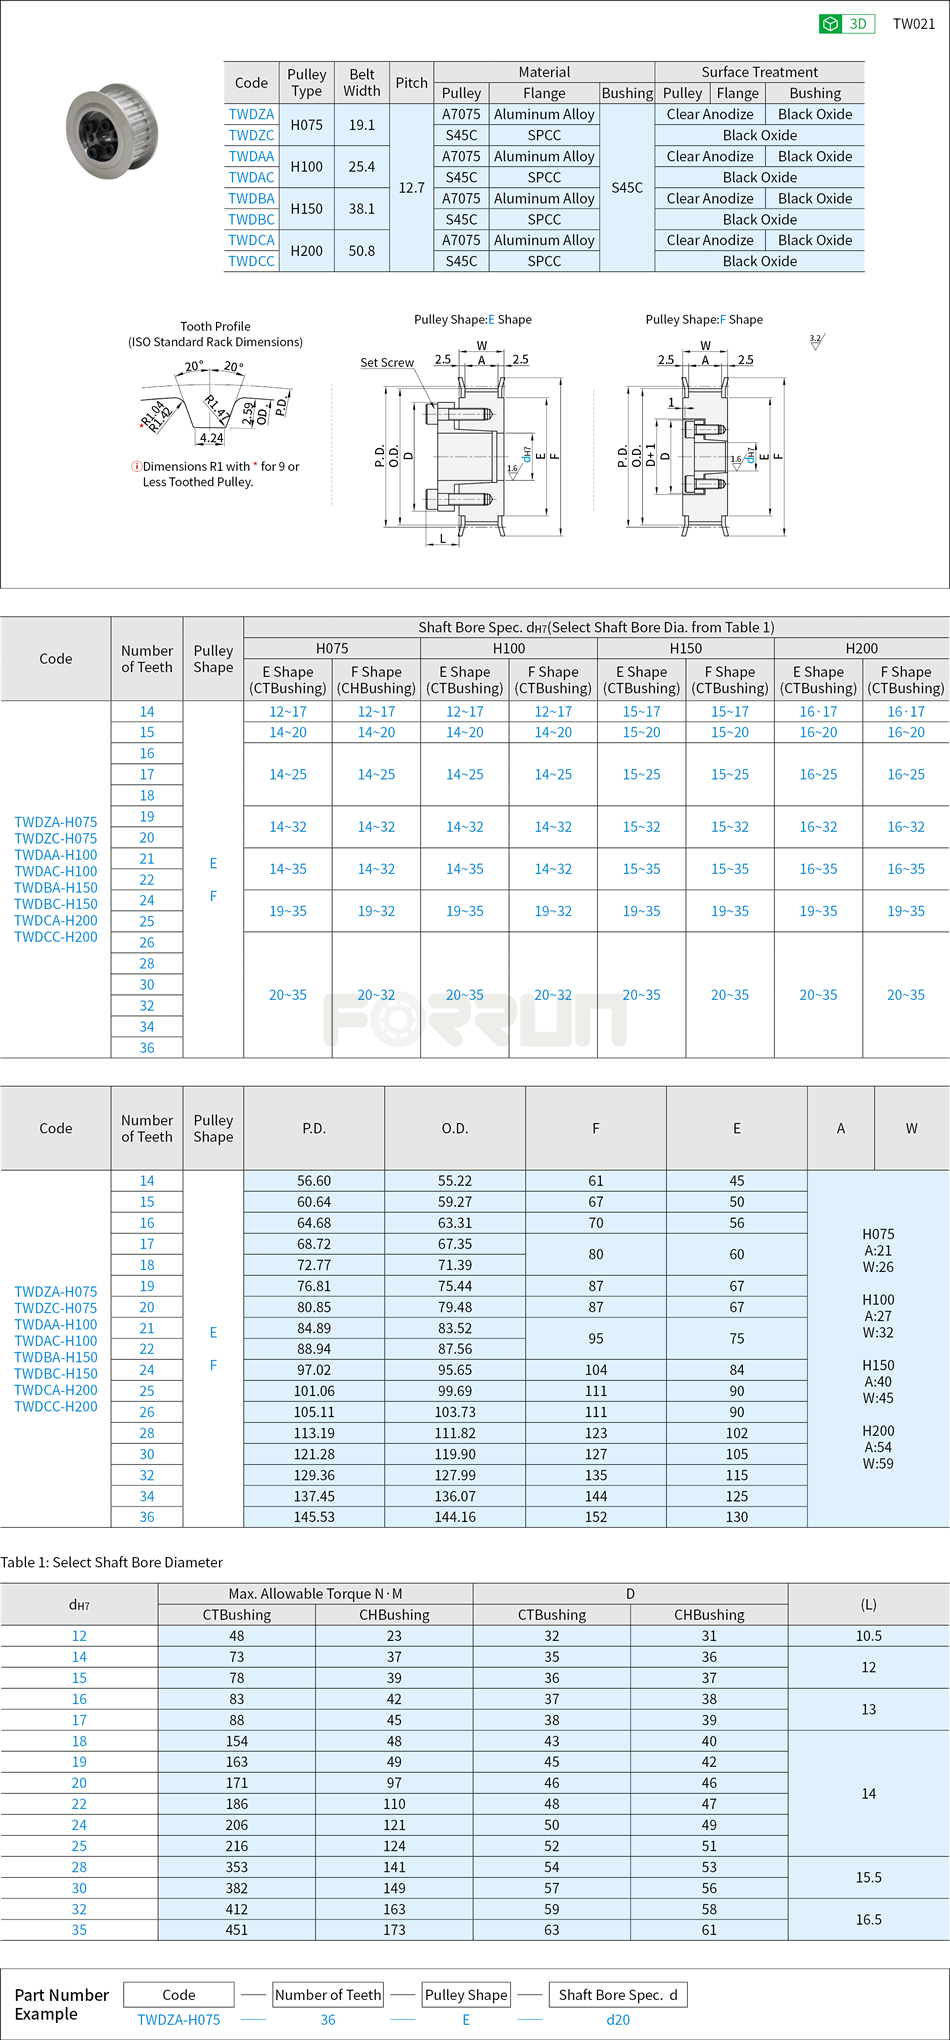Select the H075 pulley type cell
This screenshot has width=950, height=2040.
pyautogui.click(x=306, y=125)
